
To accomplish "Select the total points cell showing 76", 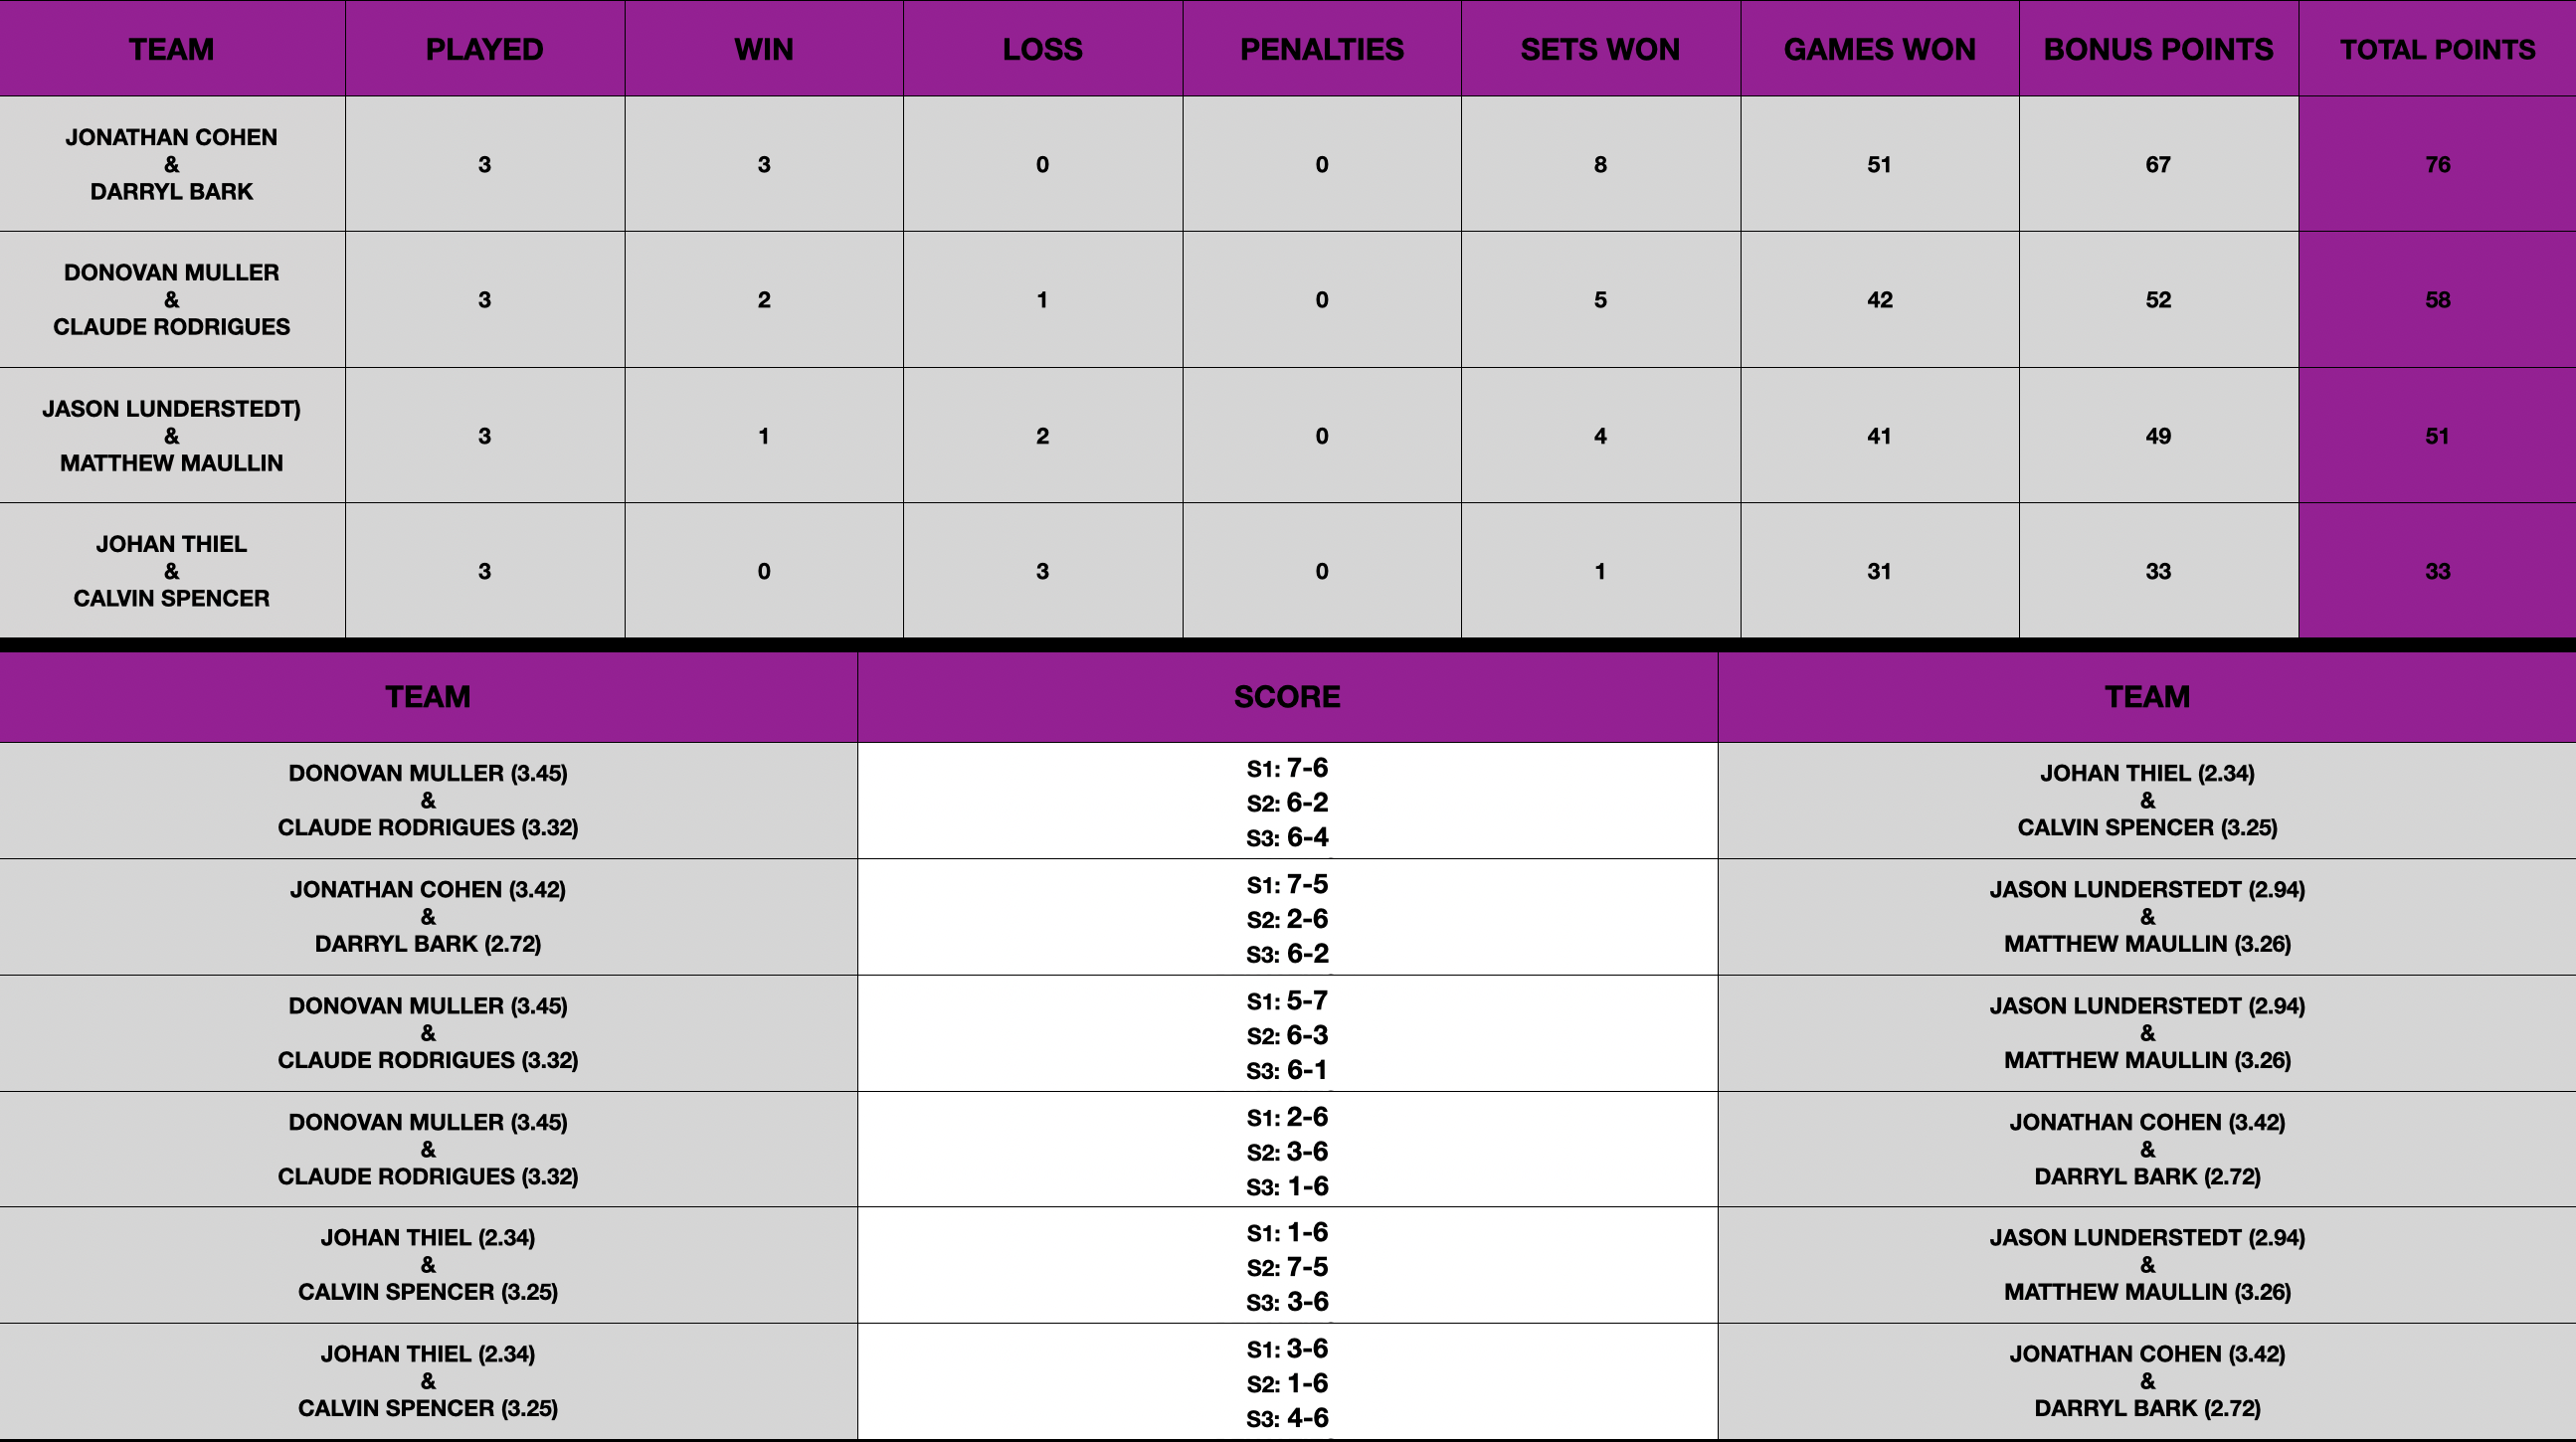I will coord(2437,164).
